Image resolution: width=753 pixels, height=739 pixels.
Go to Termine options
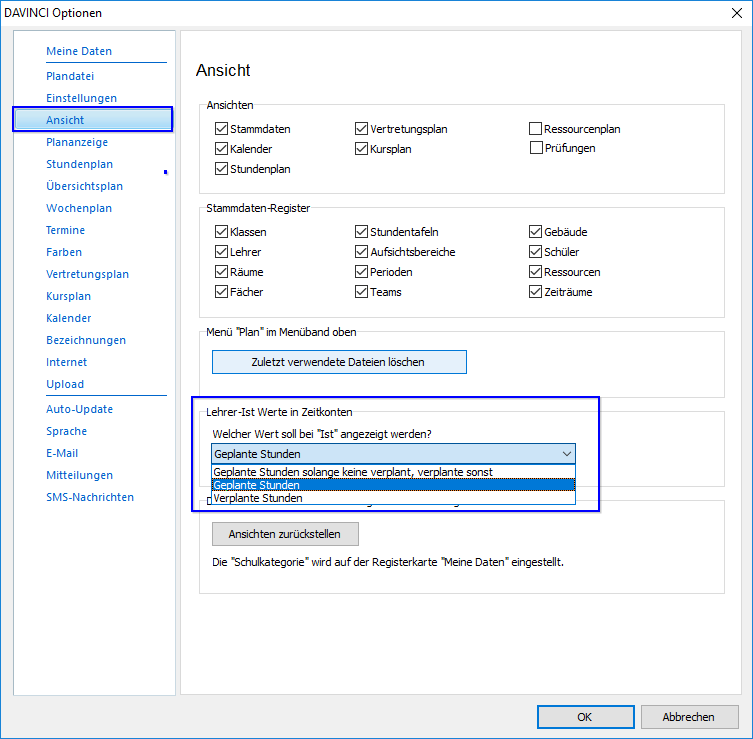65,230
